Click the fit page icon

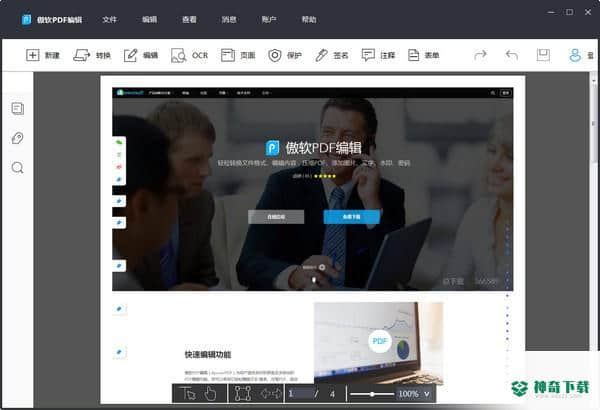click(243, 394)
